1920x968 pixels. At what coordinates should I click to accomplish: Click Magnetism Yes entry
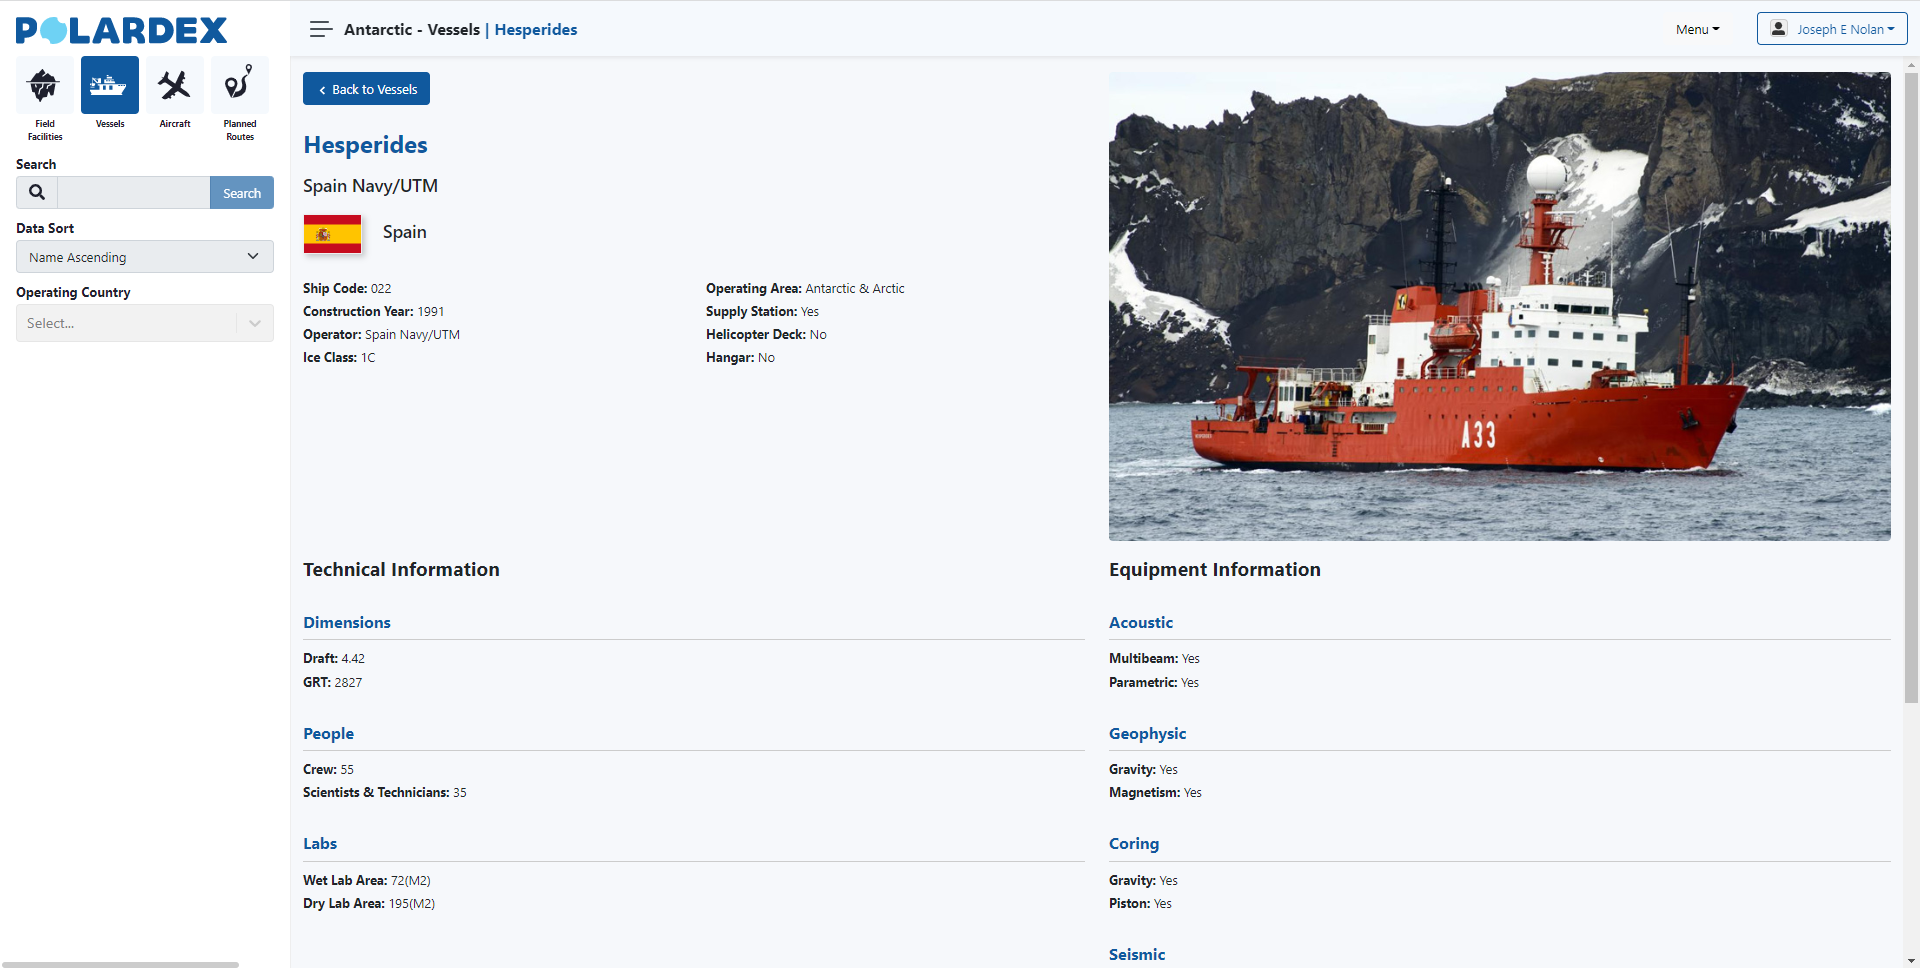[x=1155, y=793]
